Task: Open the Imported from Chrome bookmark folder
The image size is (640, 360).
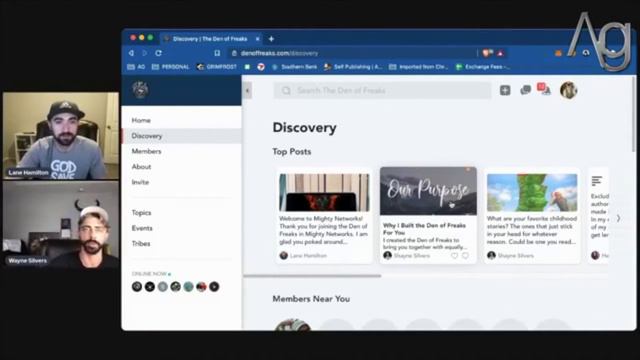Action: tap(418, 67)
